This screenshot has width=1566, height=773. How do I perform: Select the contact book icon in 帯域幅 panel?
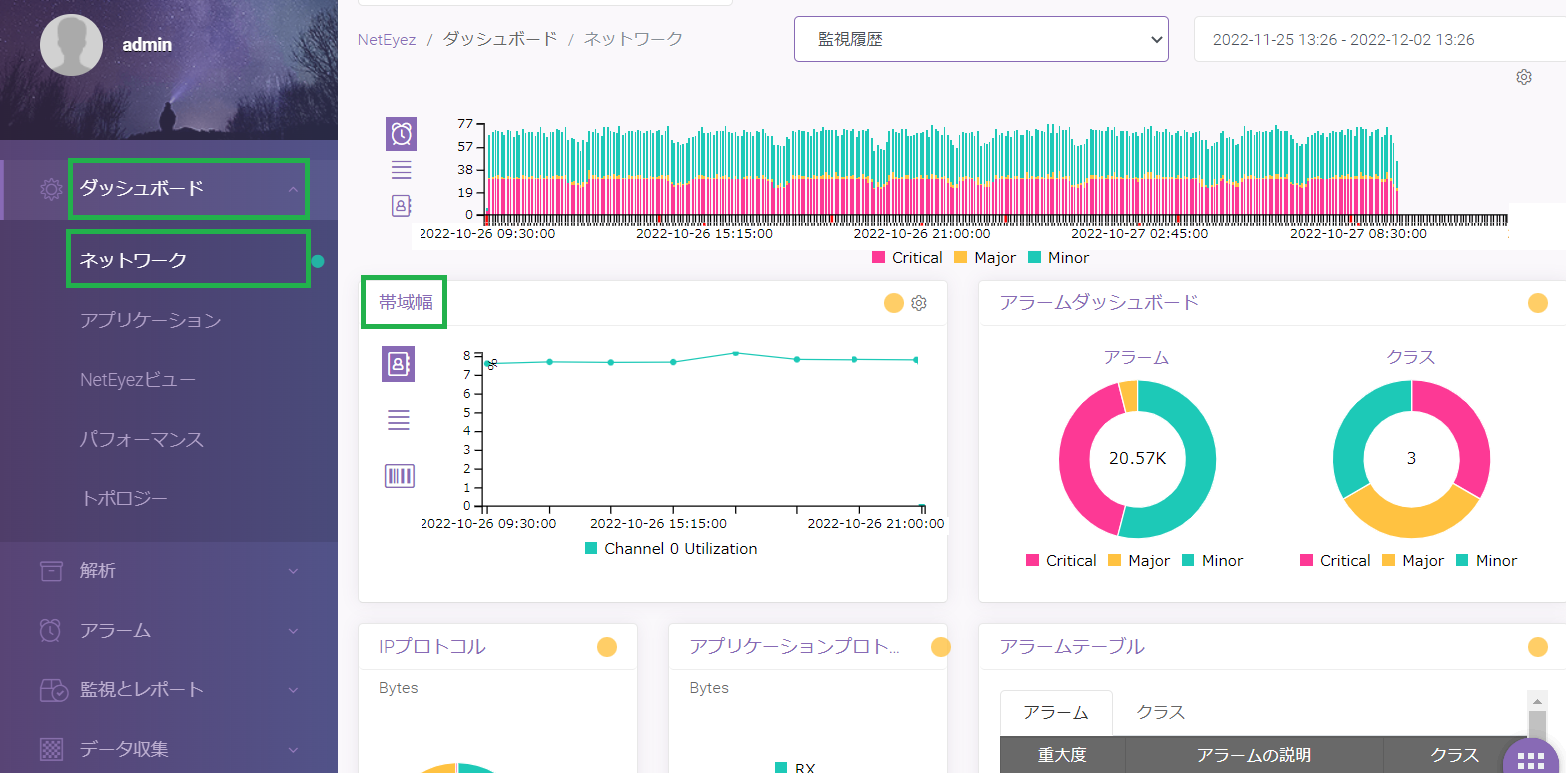[x=399, y=364]
